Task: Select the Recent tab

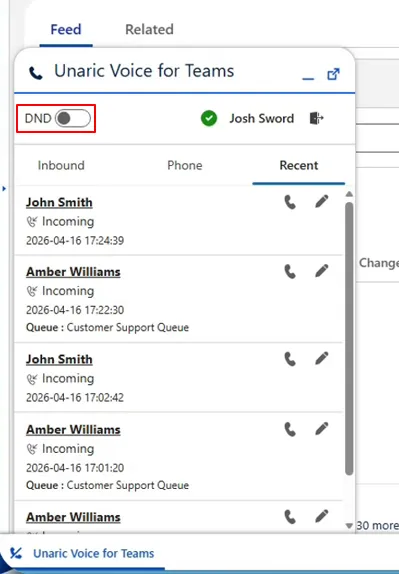Action: [x=299, y=165]
